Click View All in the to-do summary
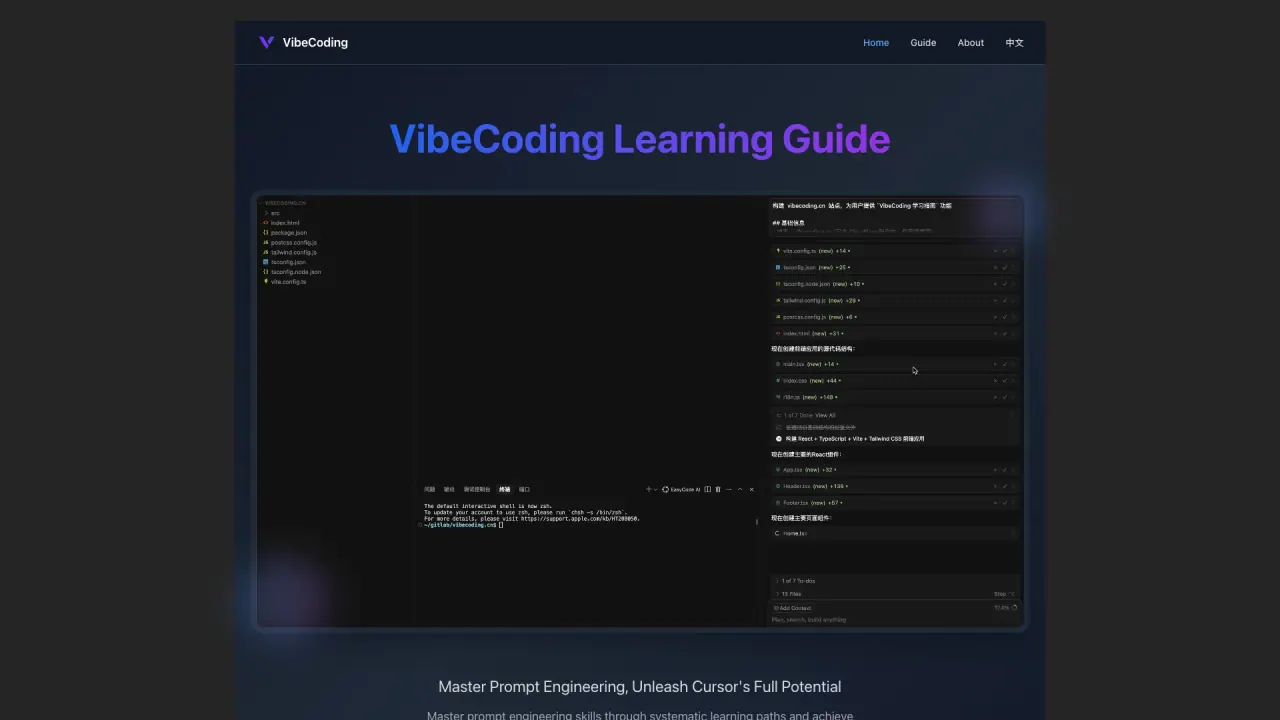Viewport: 1280px width, 720px height. pos(825,415)
